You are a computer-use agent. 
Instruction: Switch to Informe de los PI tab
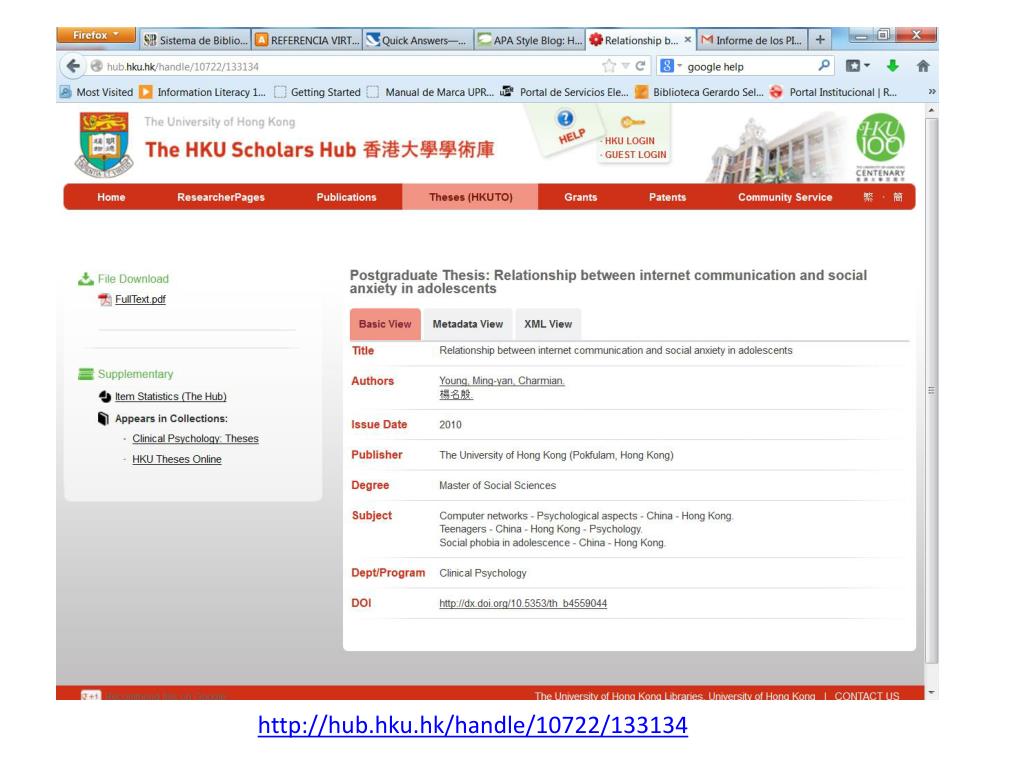click(x=752, y=40)
